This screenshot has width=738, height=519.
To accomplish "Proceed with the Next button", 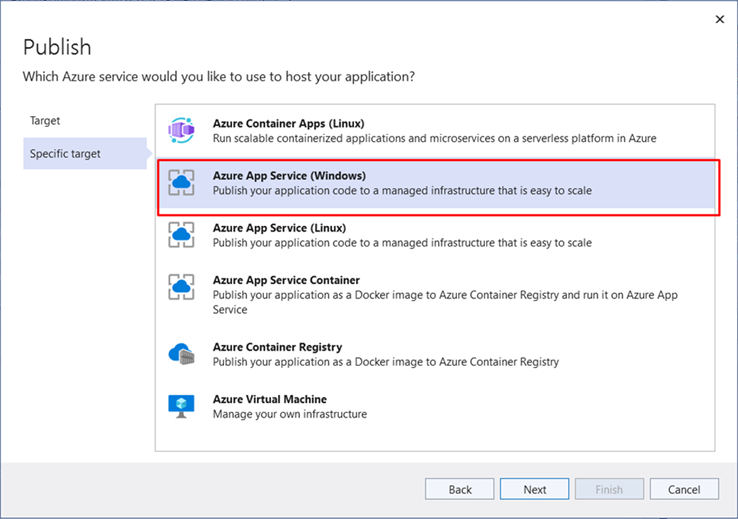I will tap(535, 489).
